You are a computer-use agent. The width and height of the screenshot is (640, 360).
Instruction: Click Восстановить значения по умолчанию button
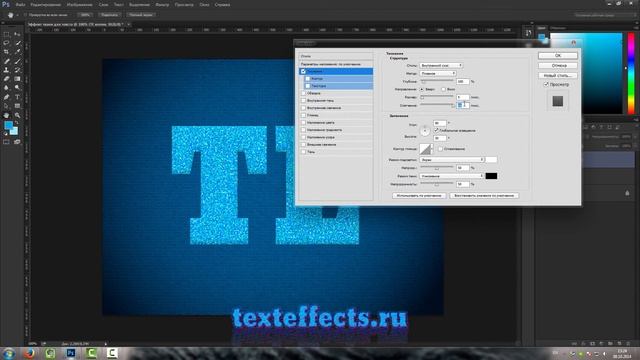point(484,196)
